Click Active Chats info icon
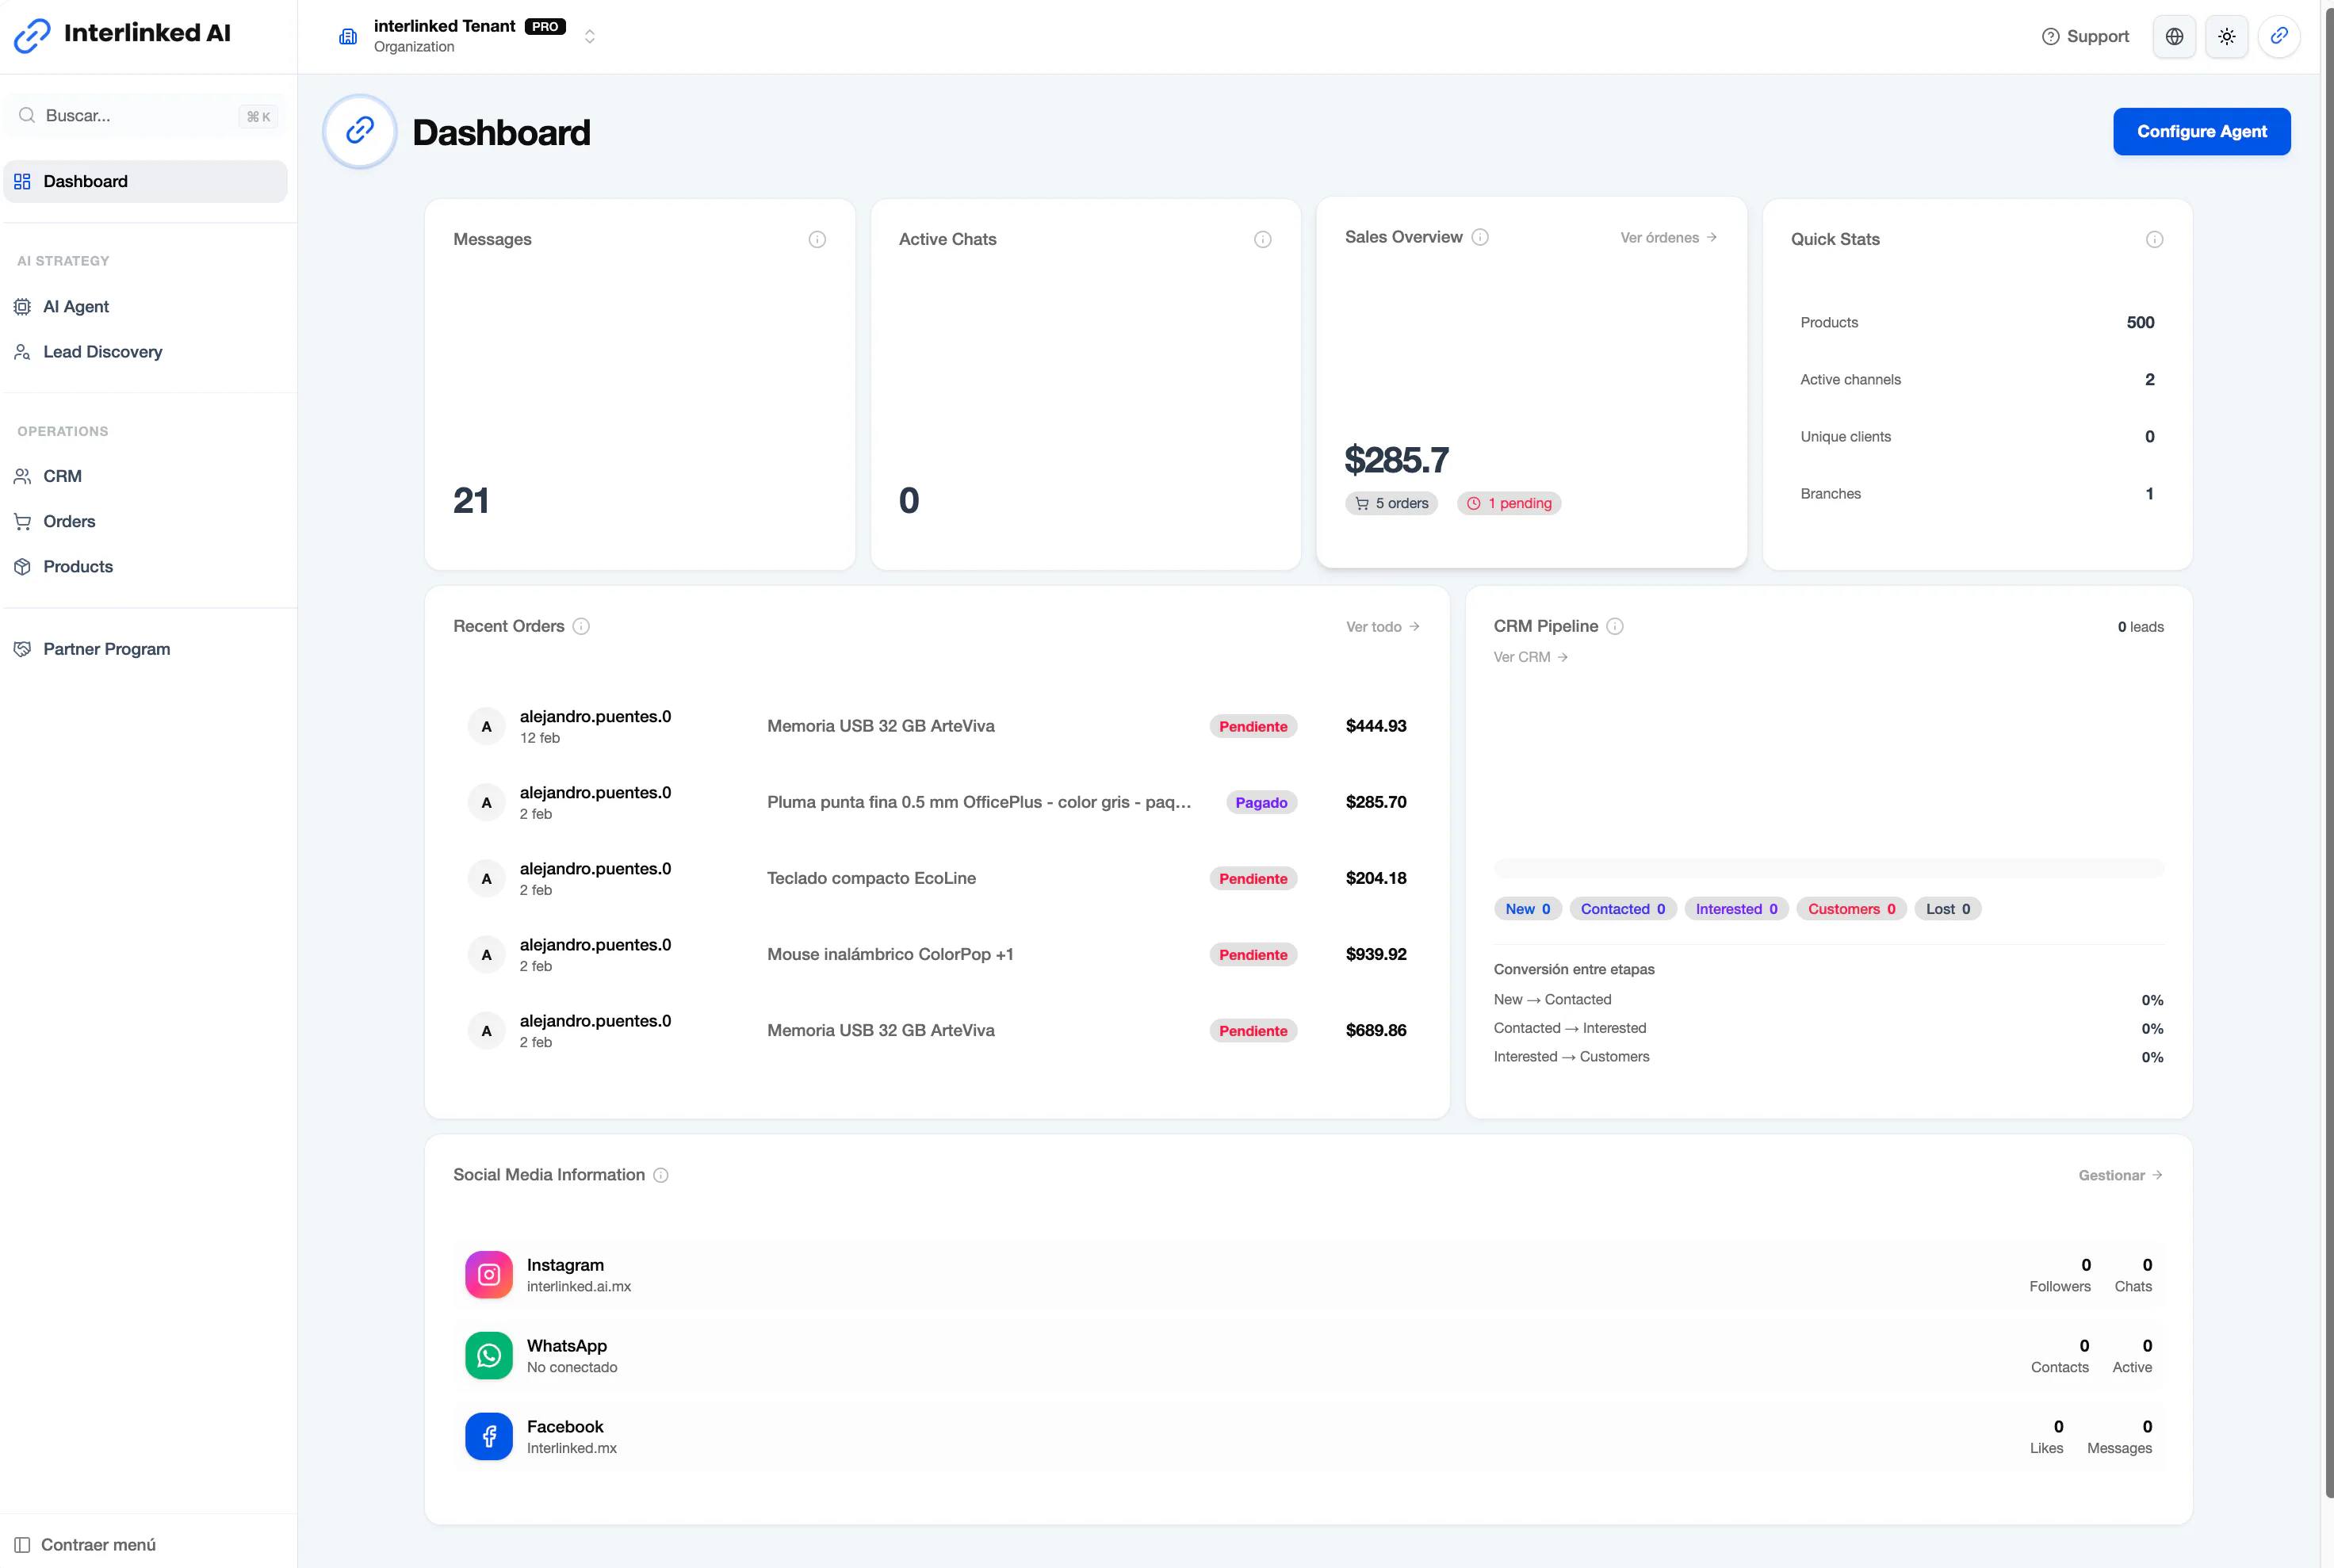This screenshot has height=1568, width=2334. tap(1263, 239)
